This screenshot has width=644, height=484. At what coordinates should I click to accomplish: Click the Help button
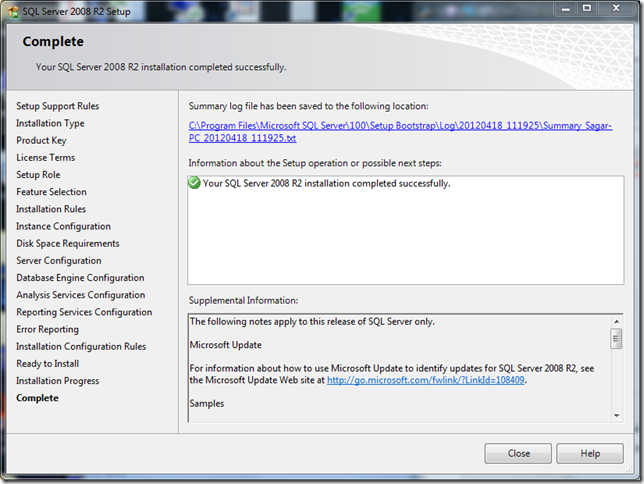pos(590,453)
